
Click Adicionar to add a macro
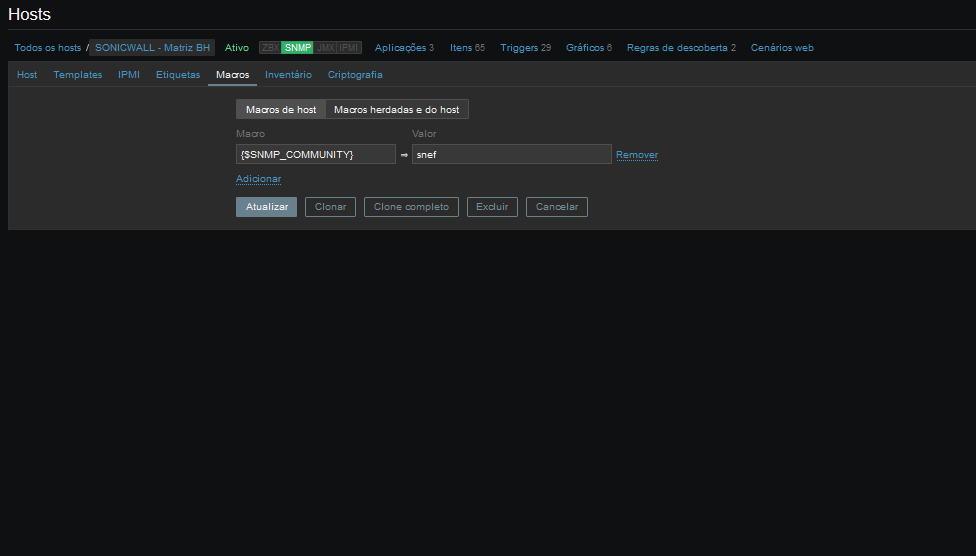258,179
